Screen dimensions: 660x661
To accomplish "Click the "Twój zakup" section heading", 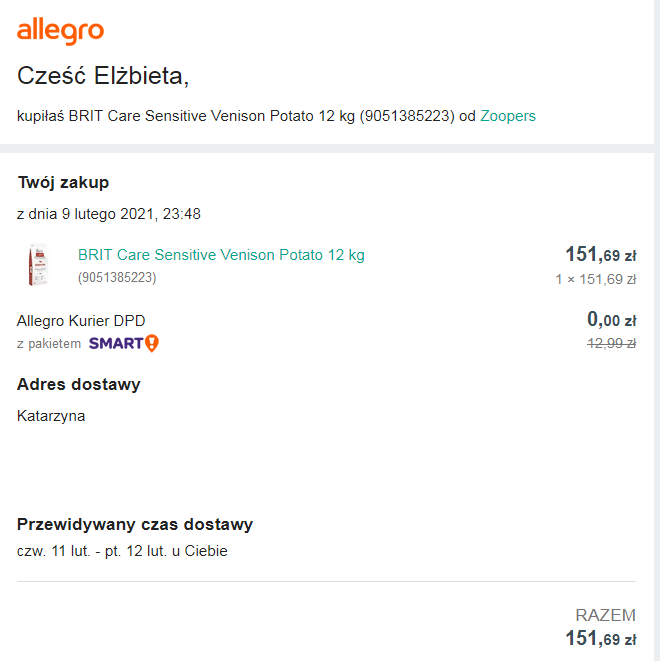I will click(x=63, y=182).
